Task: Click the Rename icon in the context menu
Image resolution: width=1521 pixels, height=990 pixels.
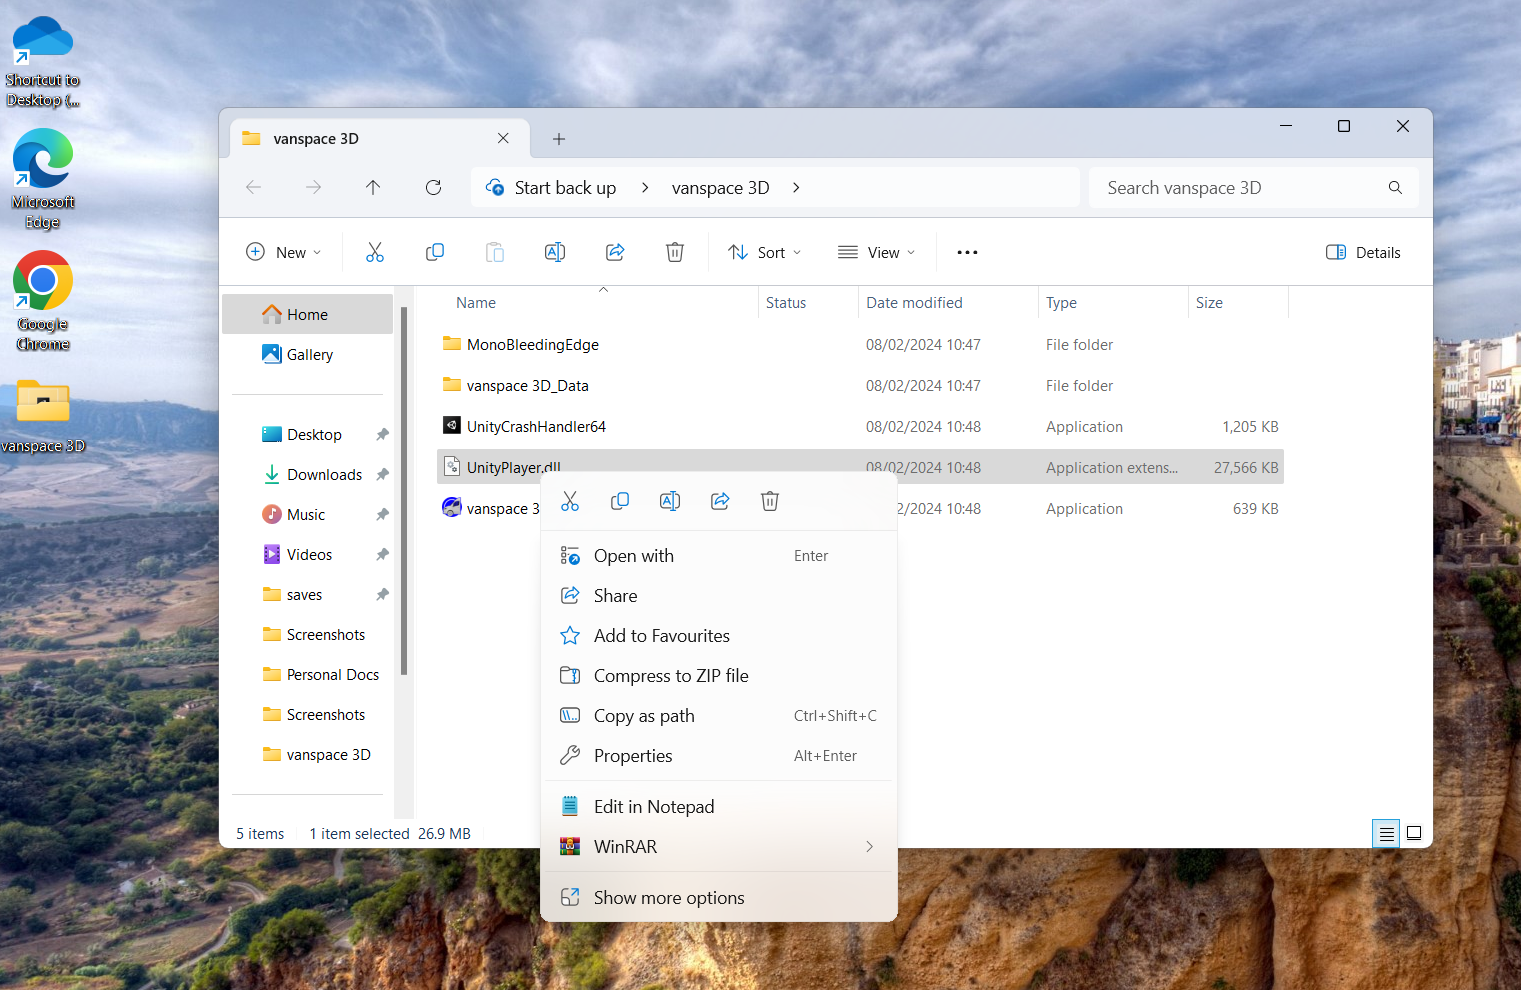Action: (670, 501)
